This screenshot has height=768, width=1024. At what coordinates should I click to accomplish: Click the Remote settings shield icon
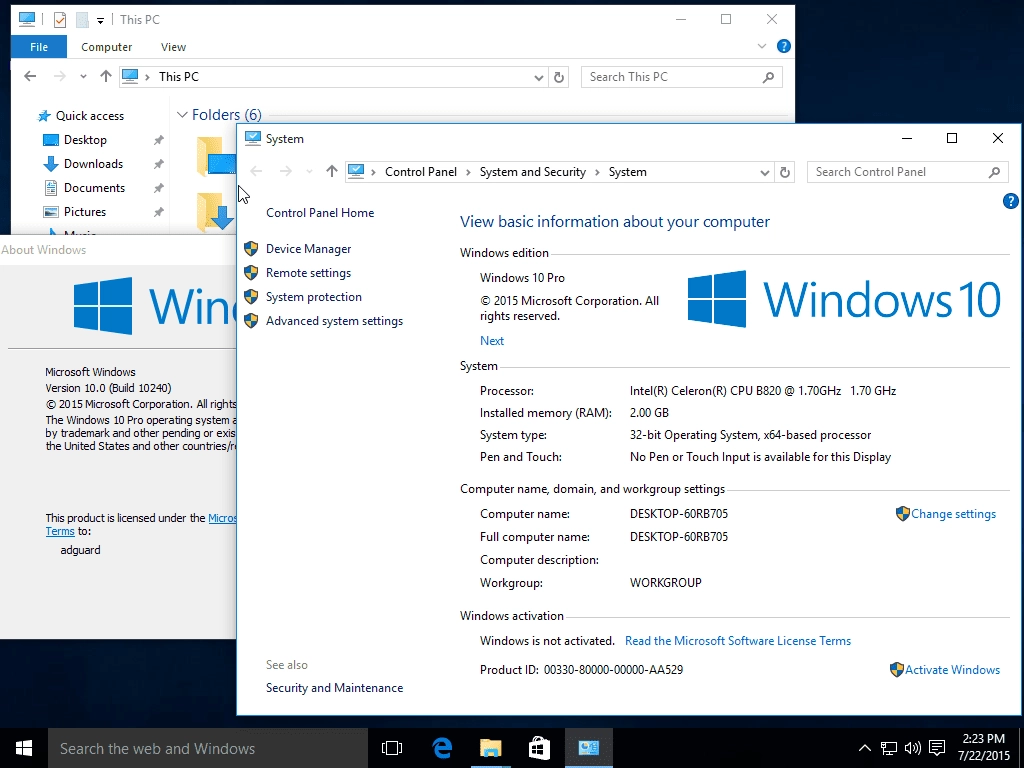[251, 273]
